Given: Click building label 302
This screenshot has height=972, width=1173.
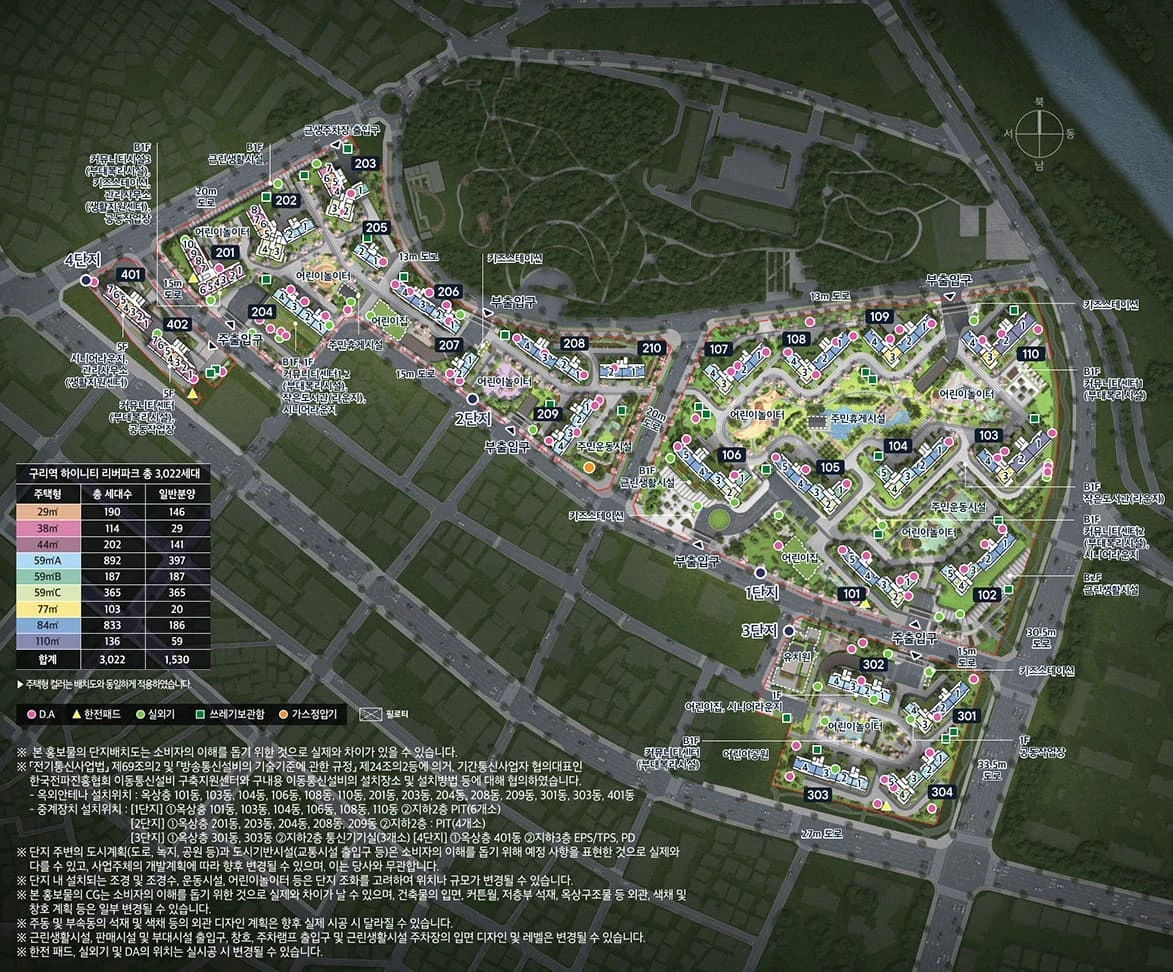Looking at the screenshot, I should (x=874, y=664).
